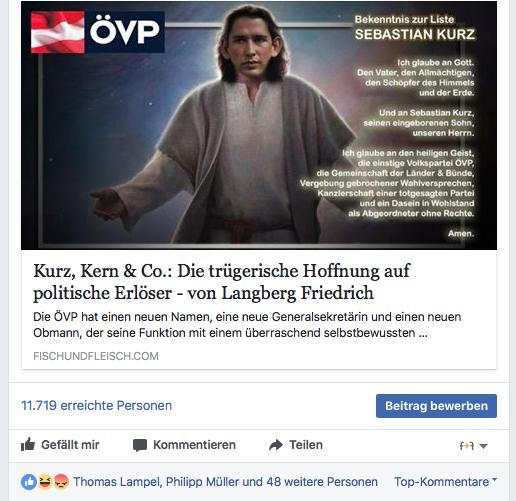Open the article preview image
This screenshot has height=501, width=516.
point(259,125)
